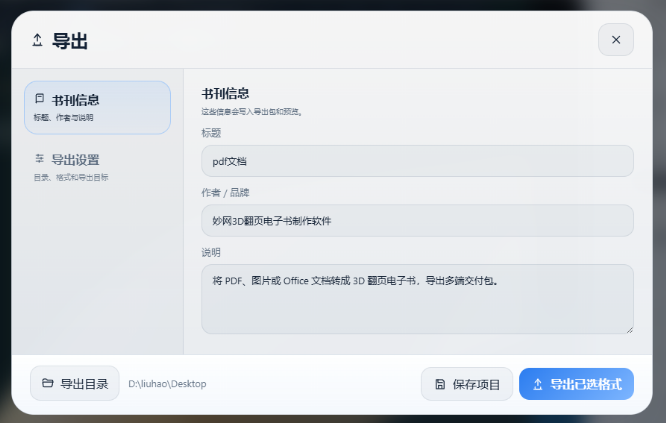Click the 保存项目 button
Image resolution: width=666 pixels, height=423 pixels.
pos(467,384)
